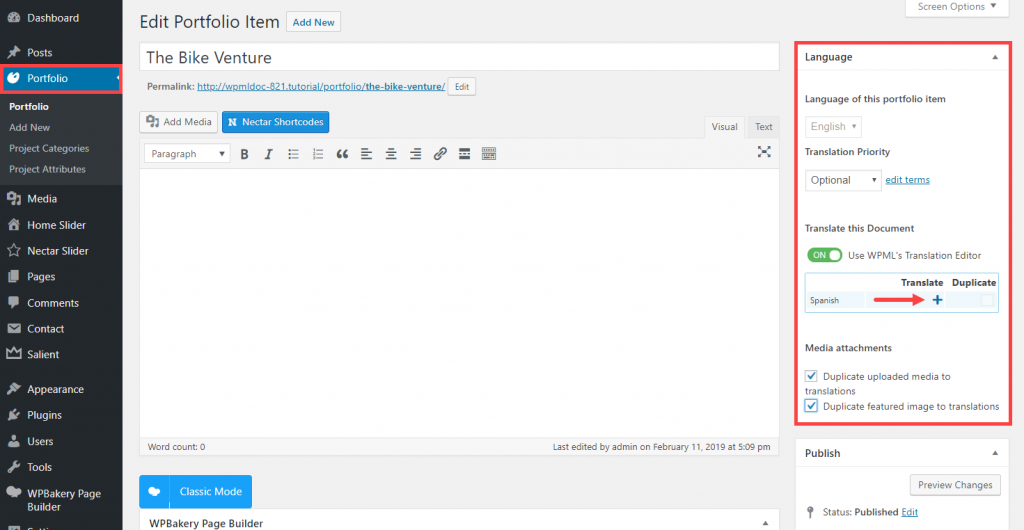Click the Classic Mode button
1024x530 pixels.
tap(195, 491)
